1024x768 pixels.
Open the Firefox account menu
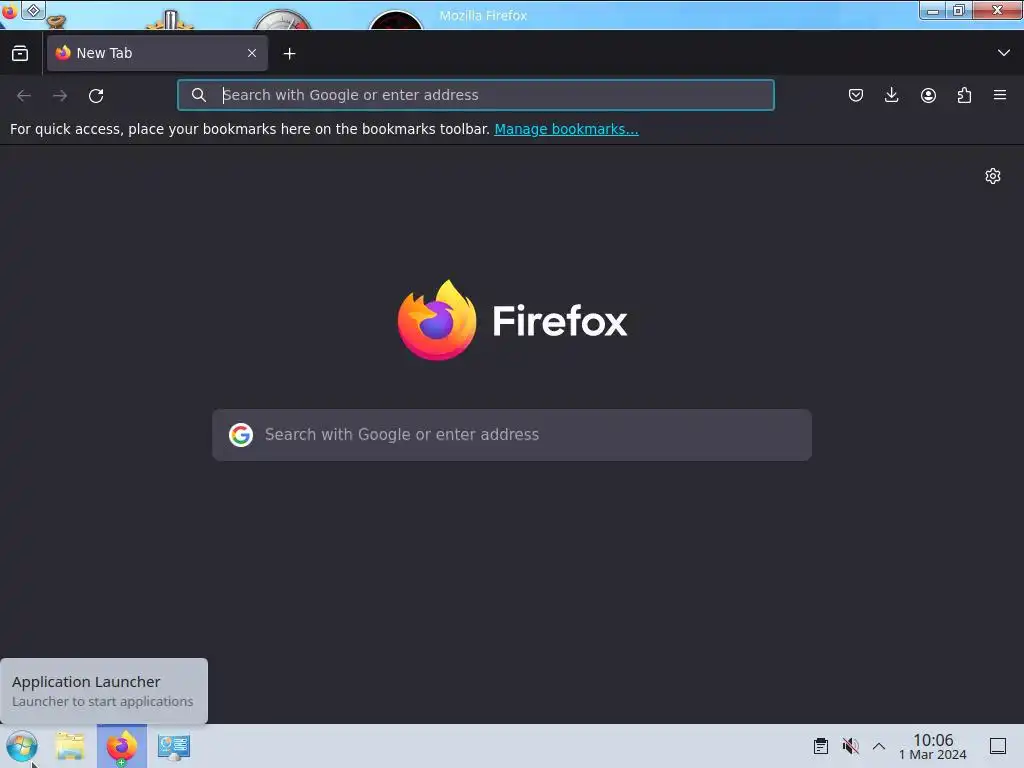click(928, 95)
